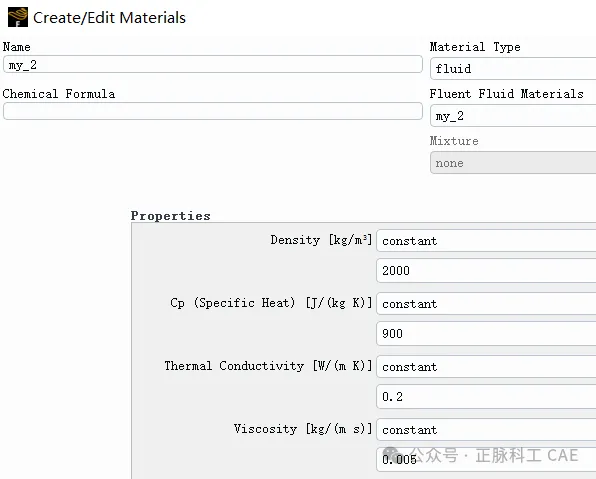Image resolution: width=596 pixels, height=479 pixels.
Task: Open the Density method dropdown set to constant
Action: click(486, 241)
